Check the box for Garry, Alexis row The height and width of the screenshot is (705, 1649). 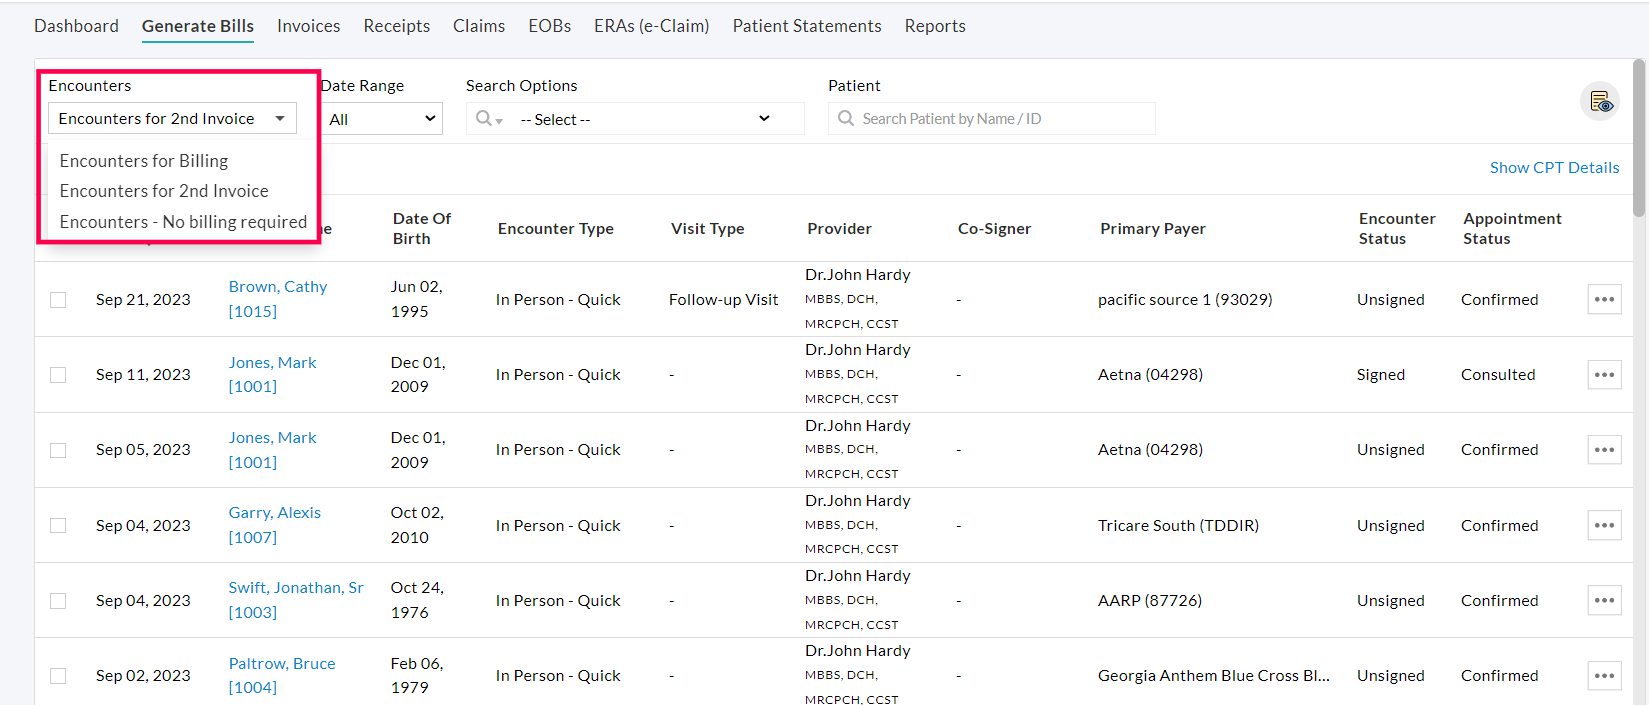click(x=58, y=526)
